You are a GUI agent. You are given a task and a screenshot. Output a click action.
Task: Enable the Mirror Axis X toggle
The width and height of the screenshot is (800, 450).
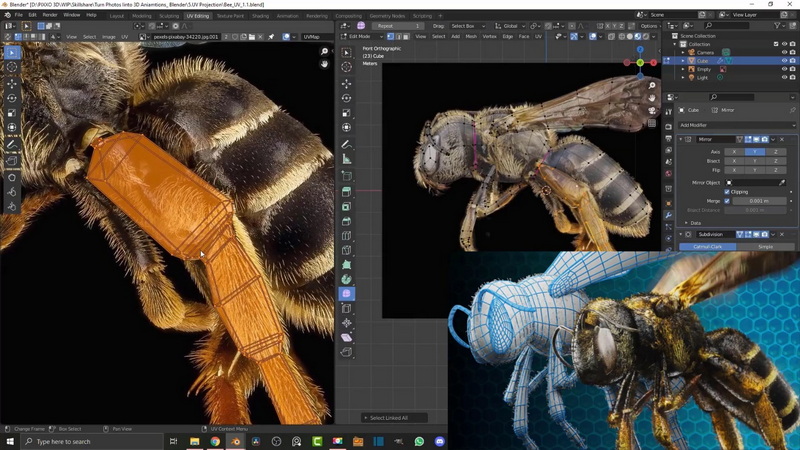point(734,152)
